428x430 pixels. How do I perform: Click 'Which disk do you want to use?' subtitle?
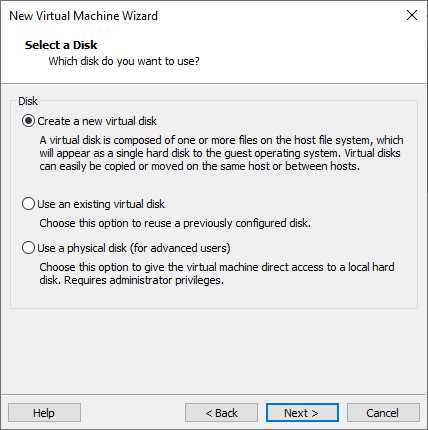click(124, 61)
